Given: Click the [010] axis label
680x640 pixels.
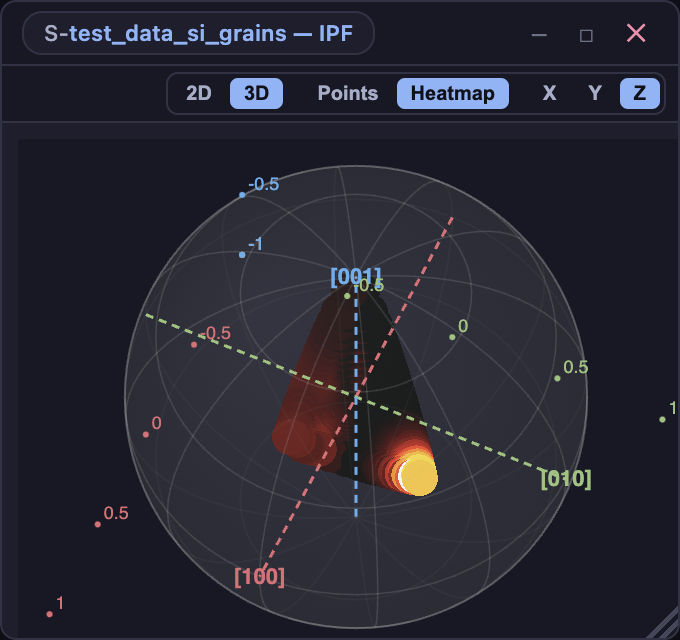Looking at the screenshot, I should (x=566, y=479).
